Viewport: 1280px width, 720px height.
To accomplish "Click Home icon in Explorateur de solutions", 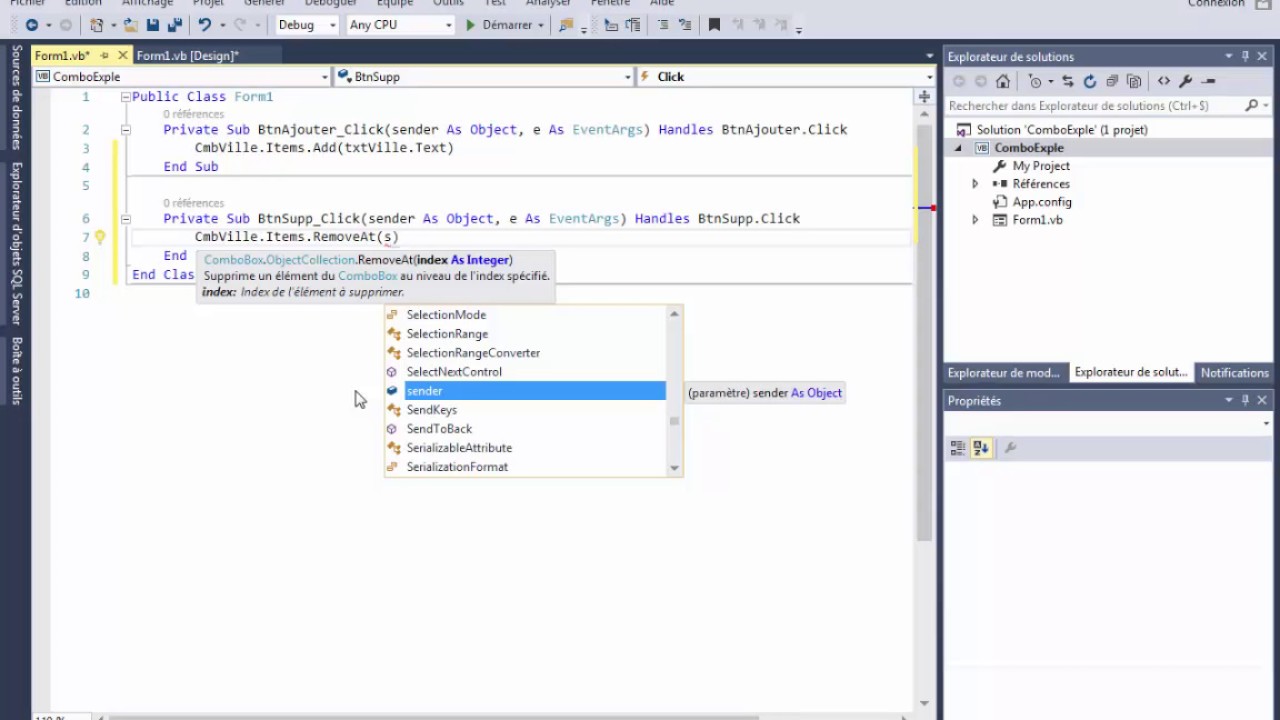I will coord(1003,81).
